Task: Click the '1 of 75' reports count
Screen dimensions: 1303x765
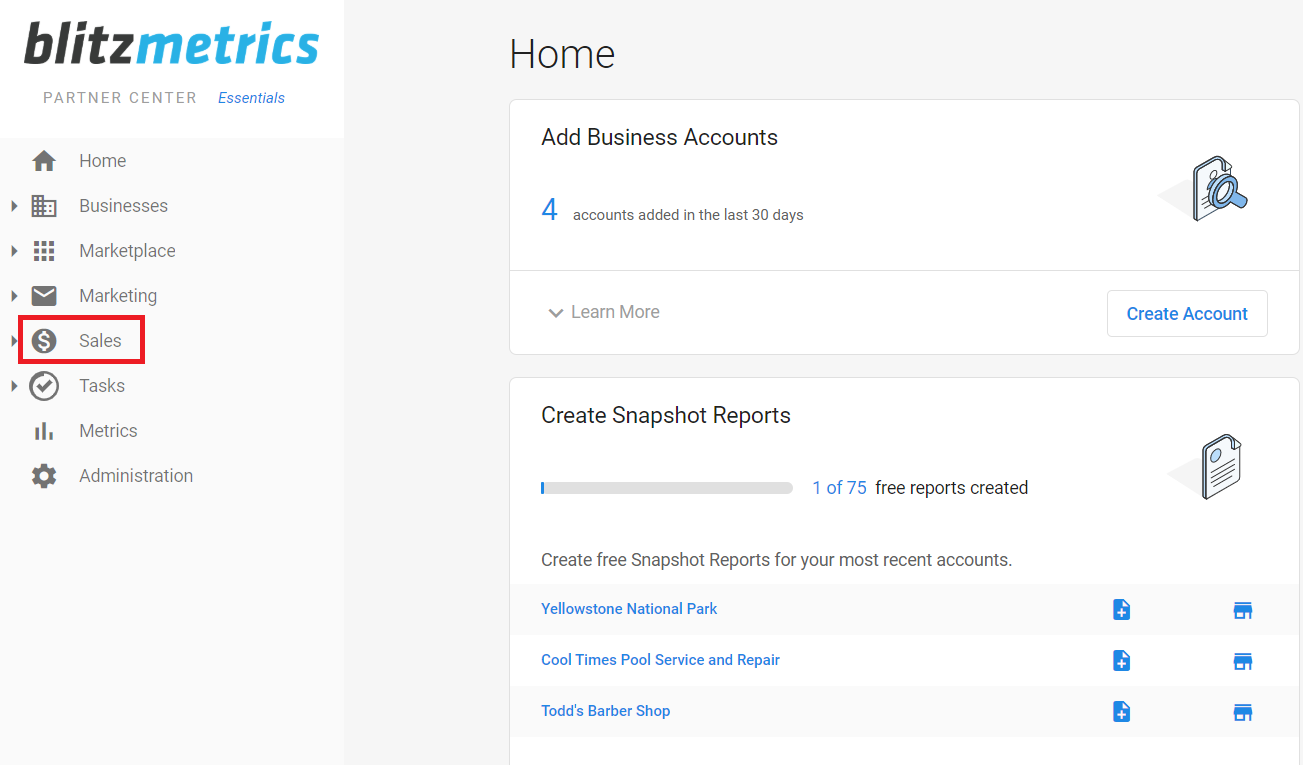Action: tap(839, 488)
